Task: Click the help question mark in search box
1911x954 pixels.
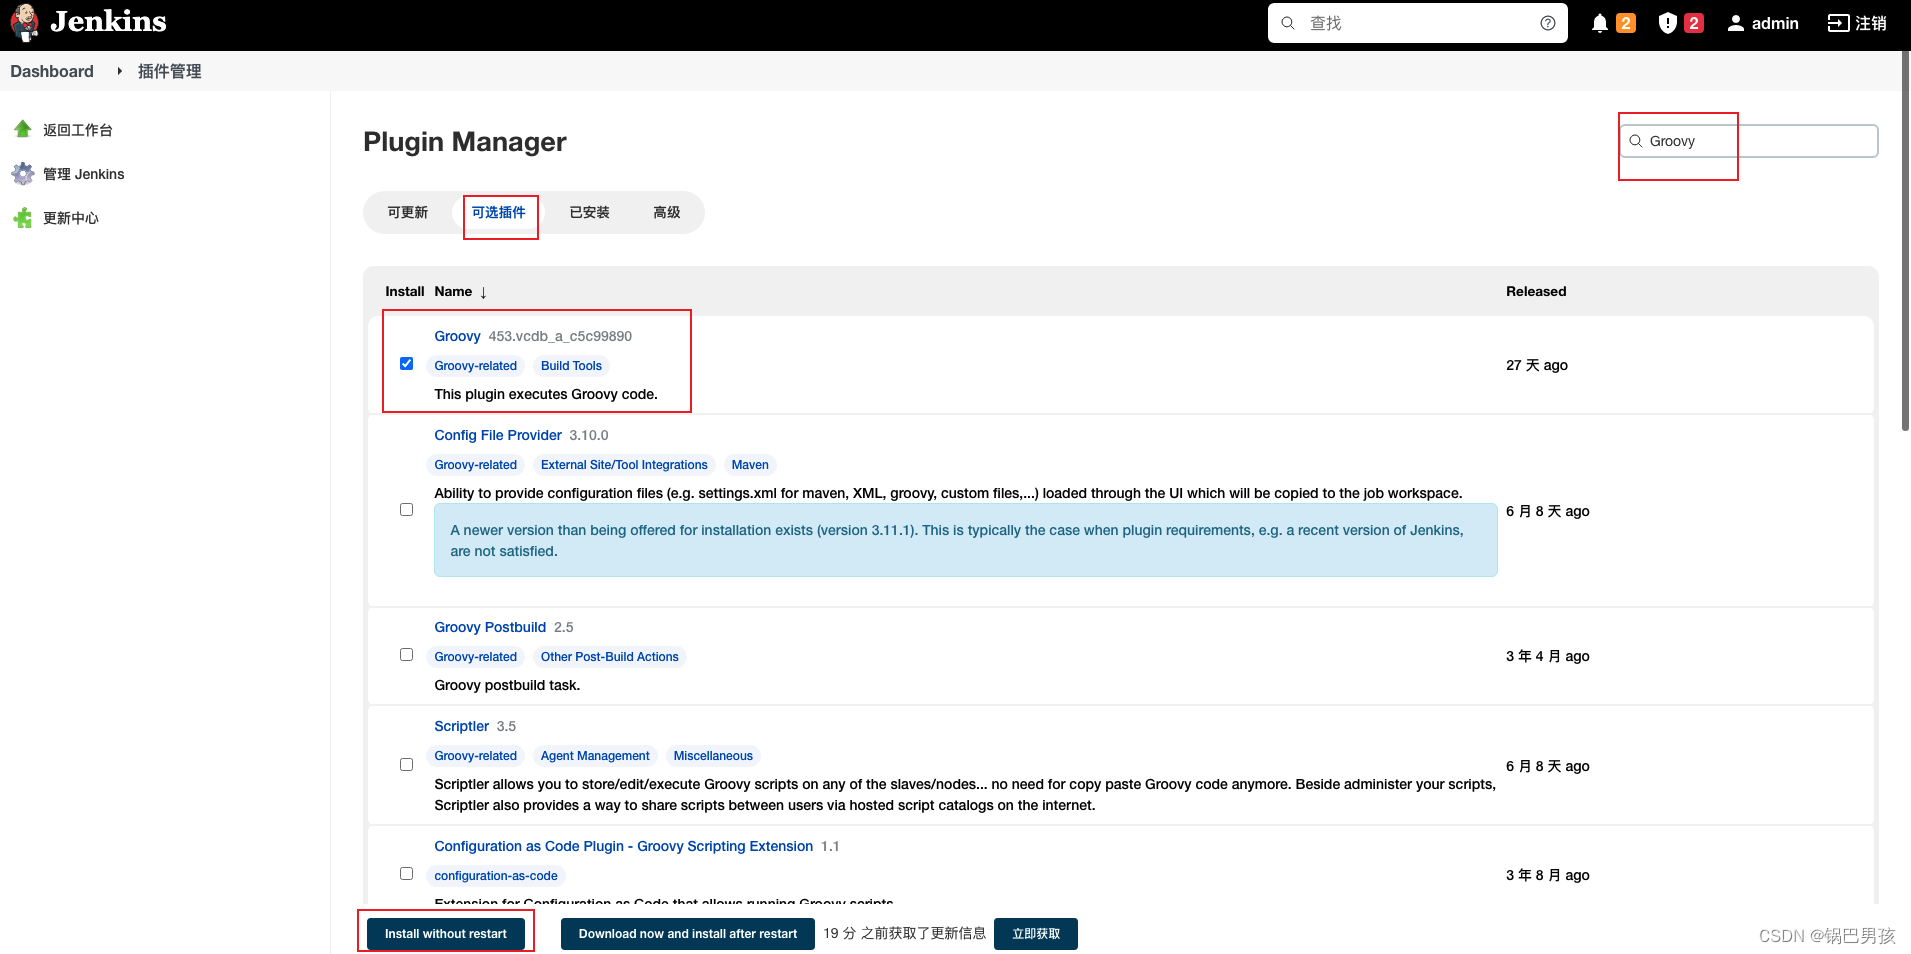Action: tap(1548, 23)
